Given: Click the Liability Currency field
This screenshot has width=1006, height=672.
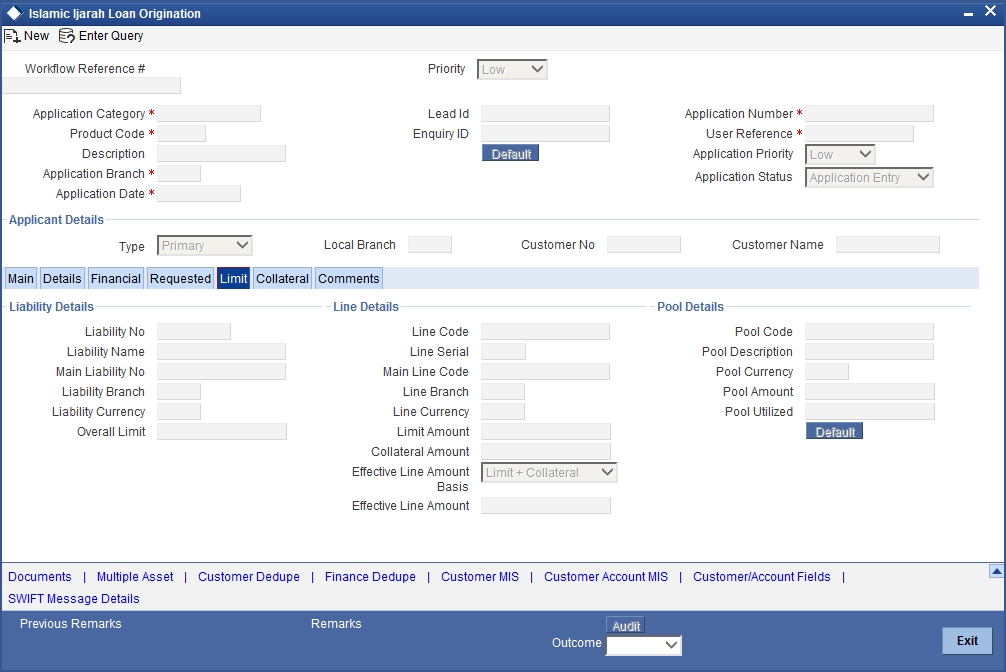Looking at the screenshot, I should point(179,411).
